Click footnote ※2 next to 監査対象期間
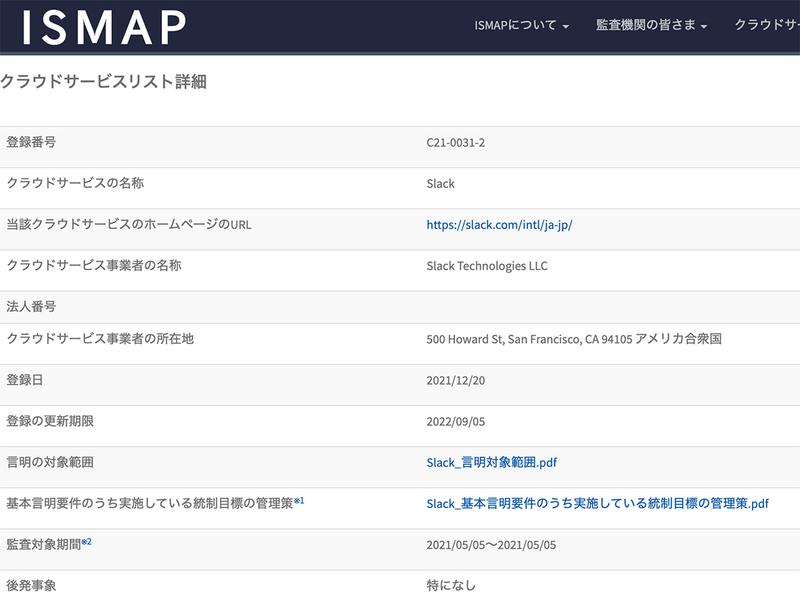 pyautogui.click(x=87, y=541)
